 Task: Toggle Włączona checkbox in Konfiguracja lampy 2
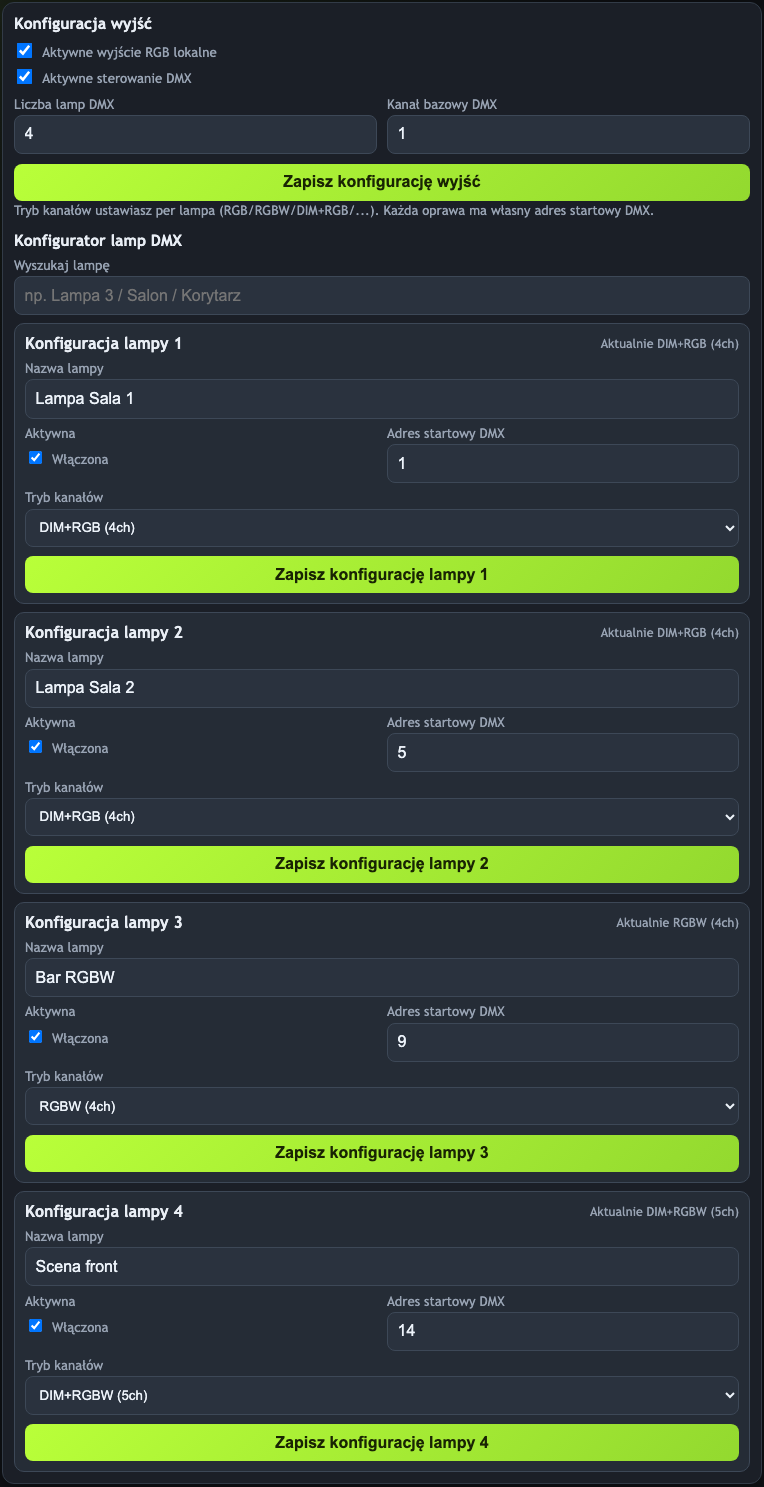tap(36, 747)
